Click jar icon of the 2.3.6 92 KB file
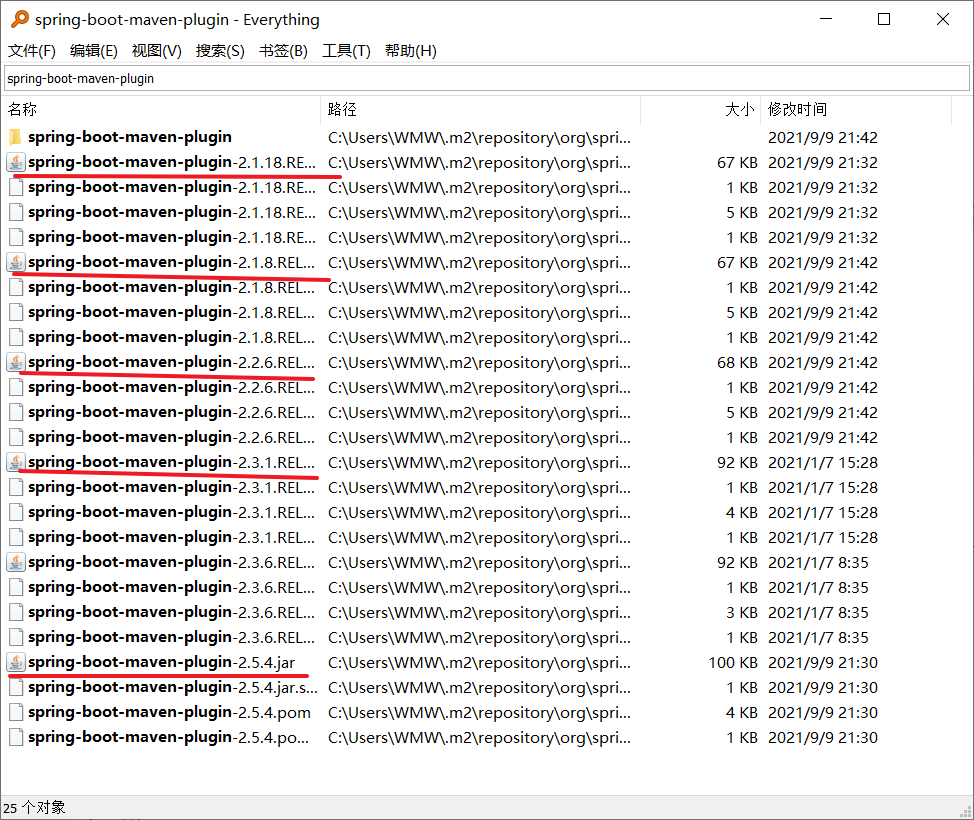 [x=16, y=562]
